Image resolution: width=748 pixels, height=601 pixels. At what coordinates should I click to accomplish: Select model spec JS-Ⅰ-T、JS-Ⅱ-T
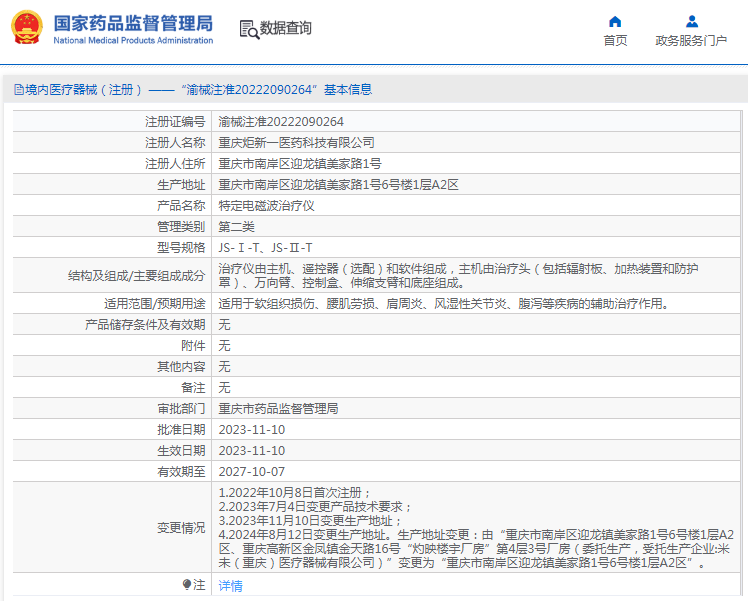click(265, 248)
